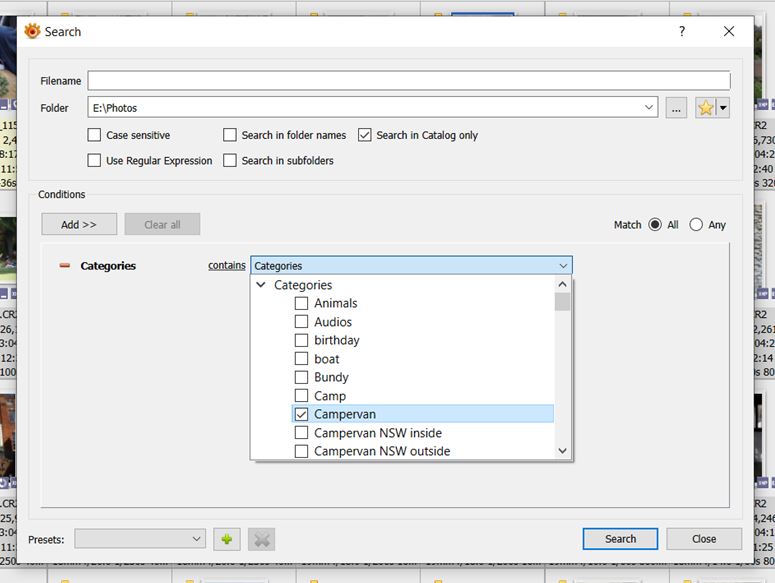This screenshot has width=775, height=583.
Task: Enable Use Regular Expression checkbox
Action: tap(94, 161)
